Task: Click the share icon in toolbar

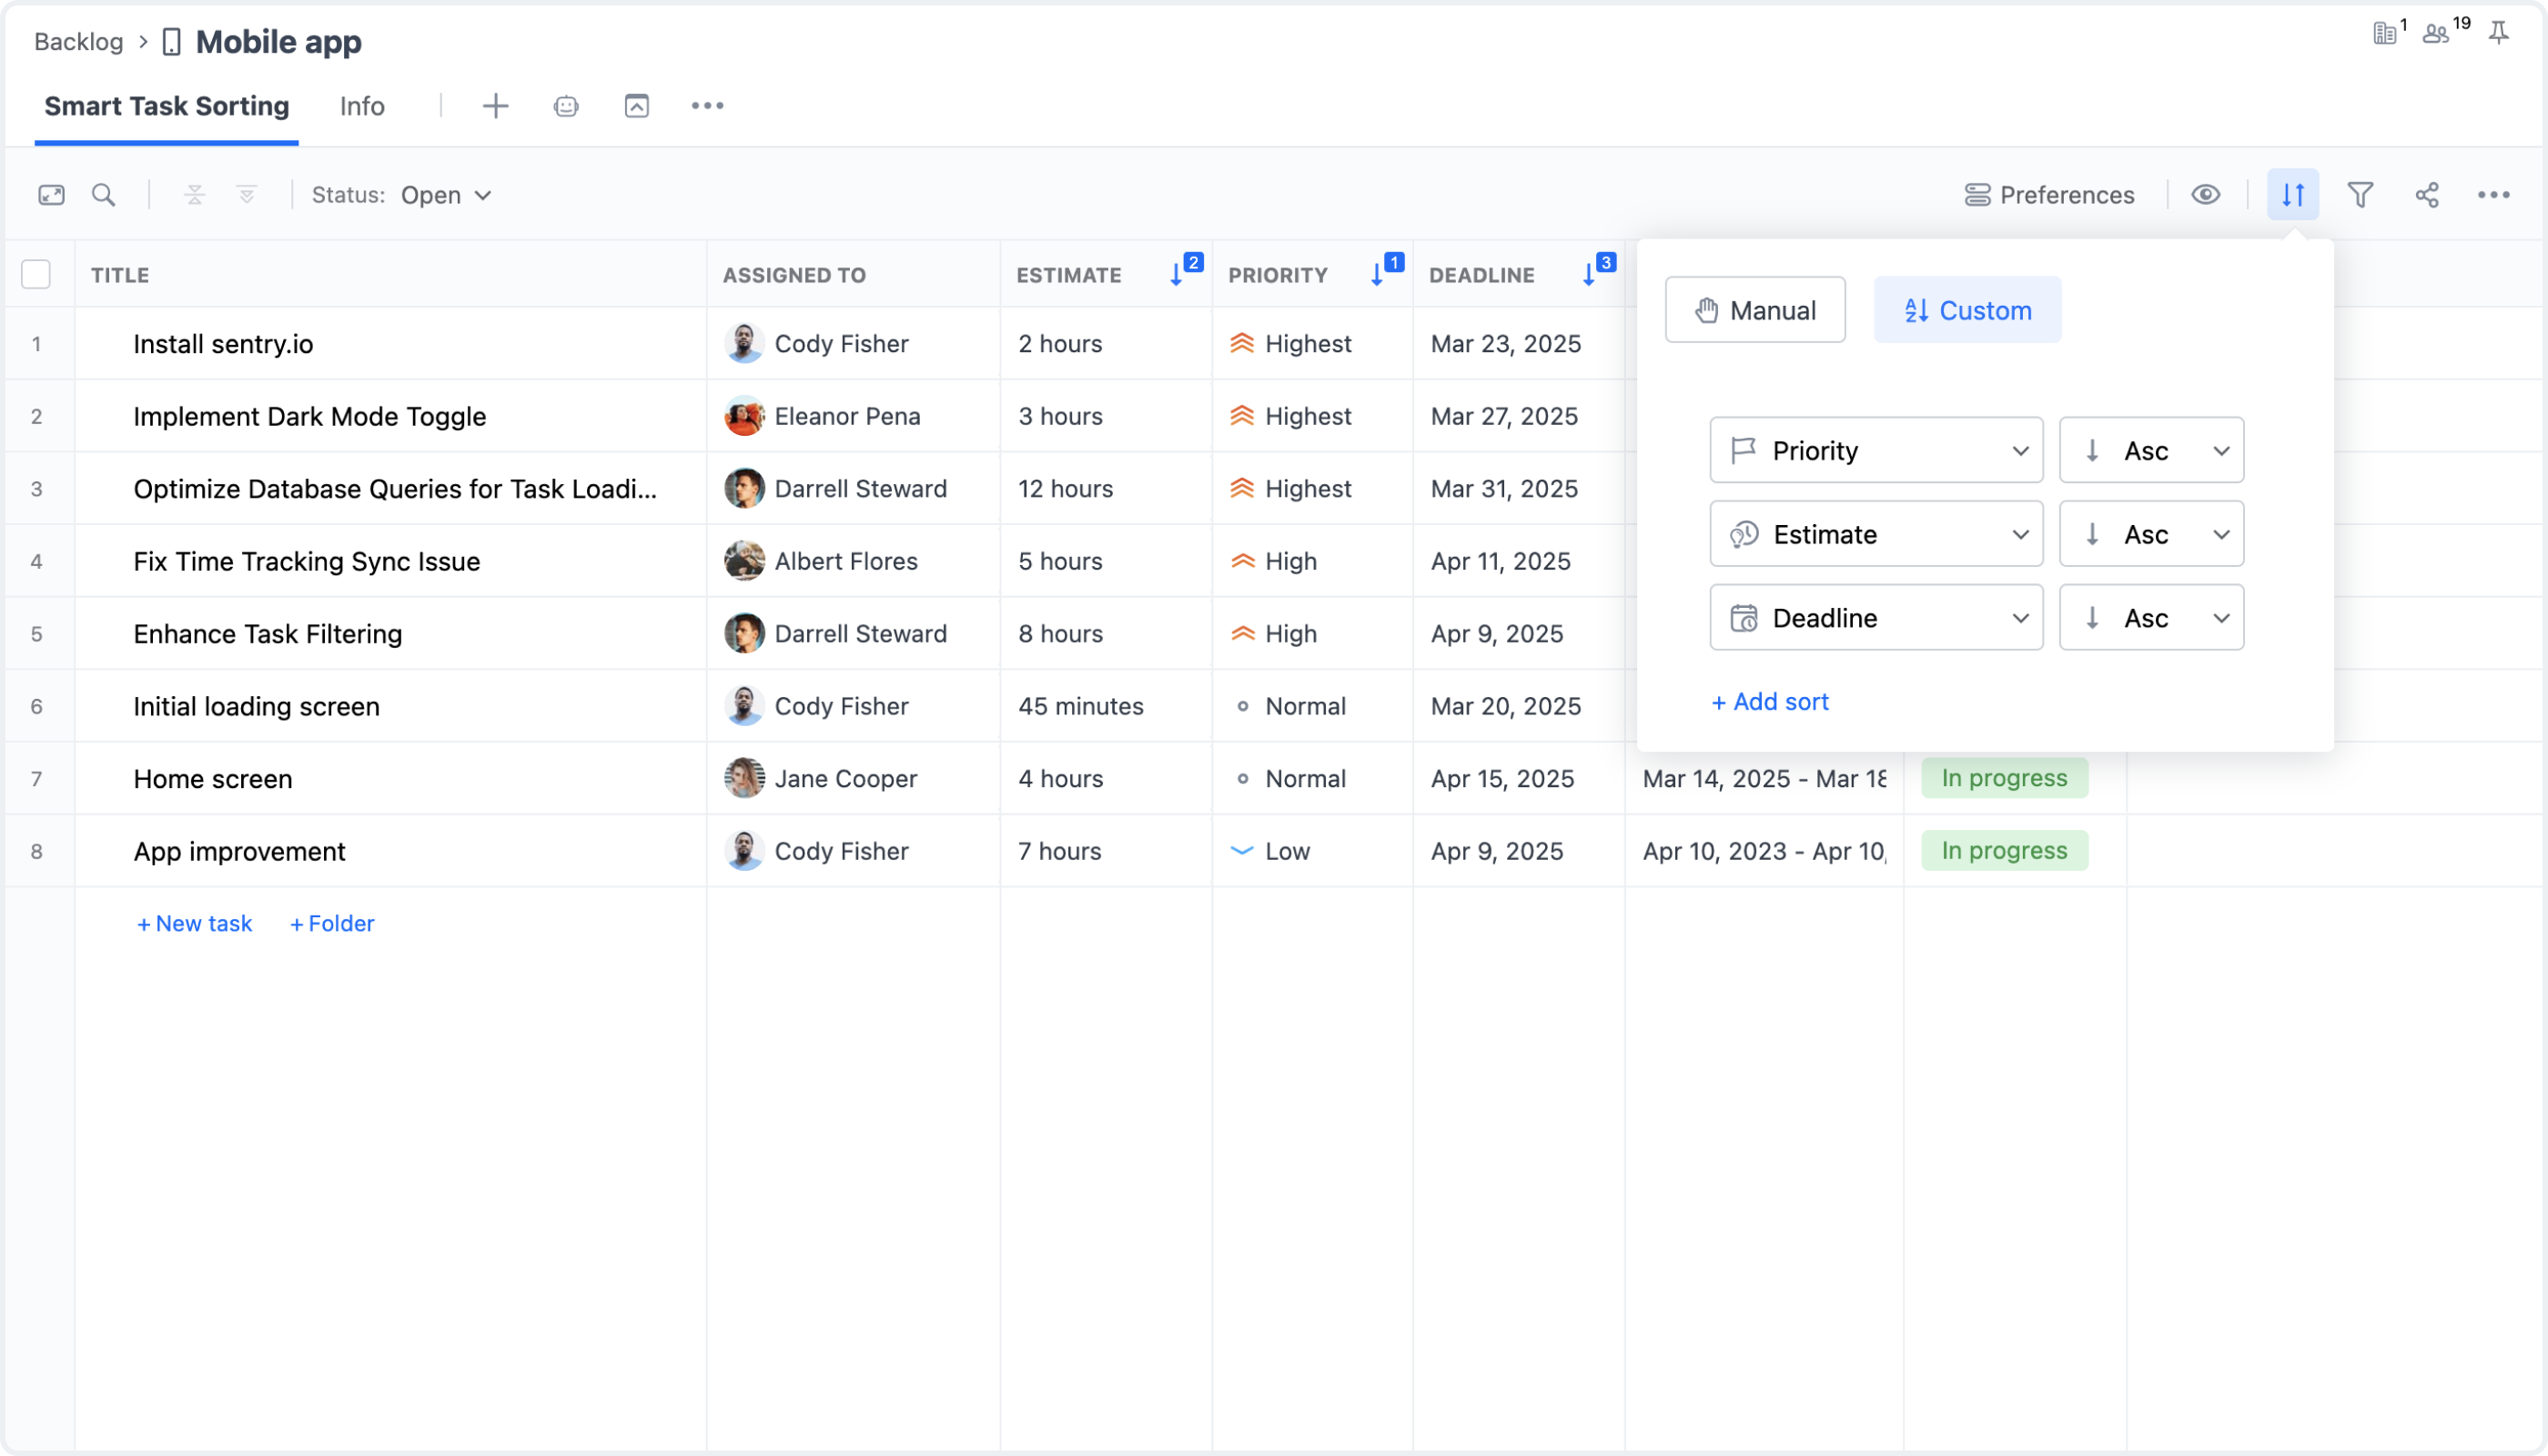Action: point(2427,195)
